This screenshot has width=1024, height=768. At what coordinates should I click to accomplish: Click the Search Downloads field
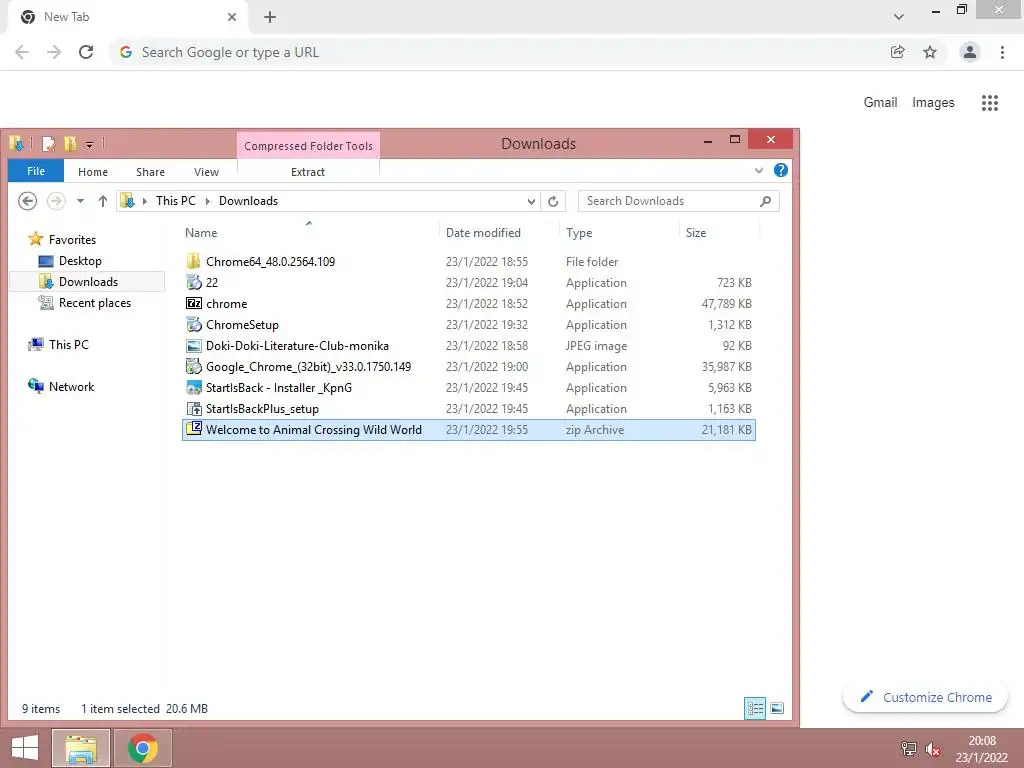coord(679,201)
